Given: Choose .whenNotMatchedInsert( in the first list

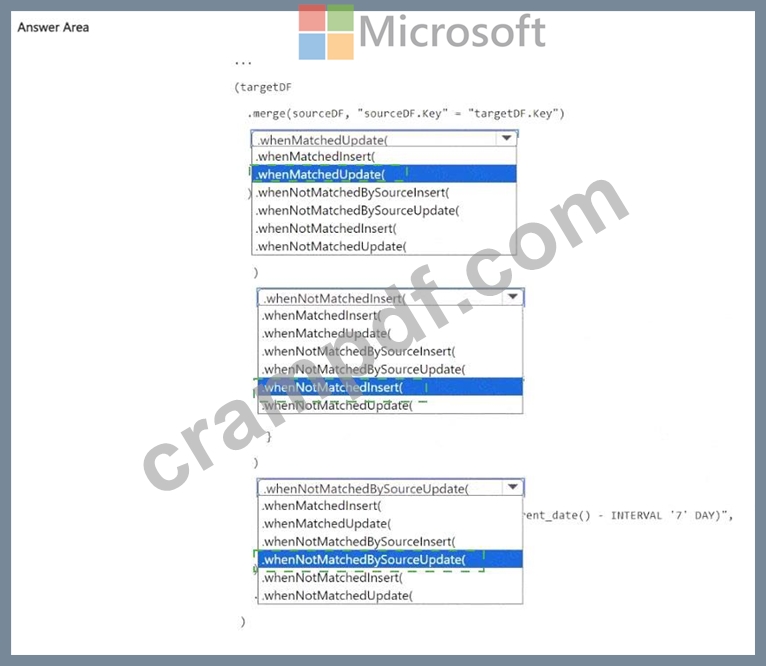Looking at the screenshot, I should pos(384,228).
